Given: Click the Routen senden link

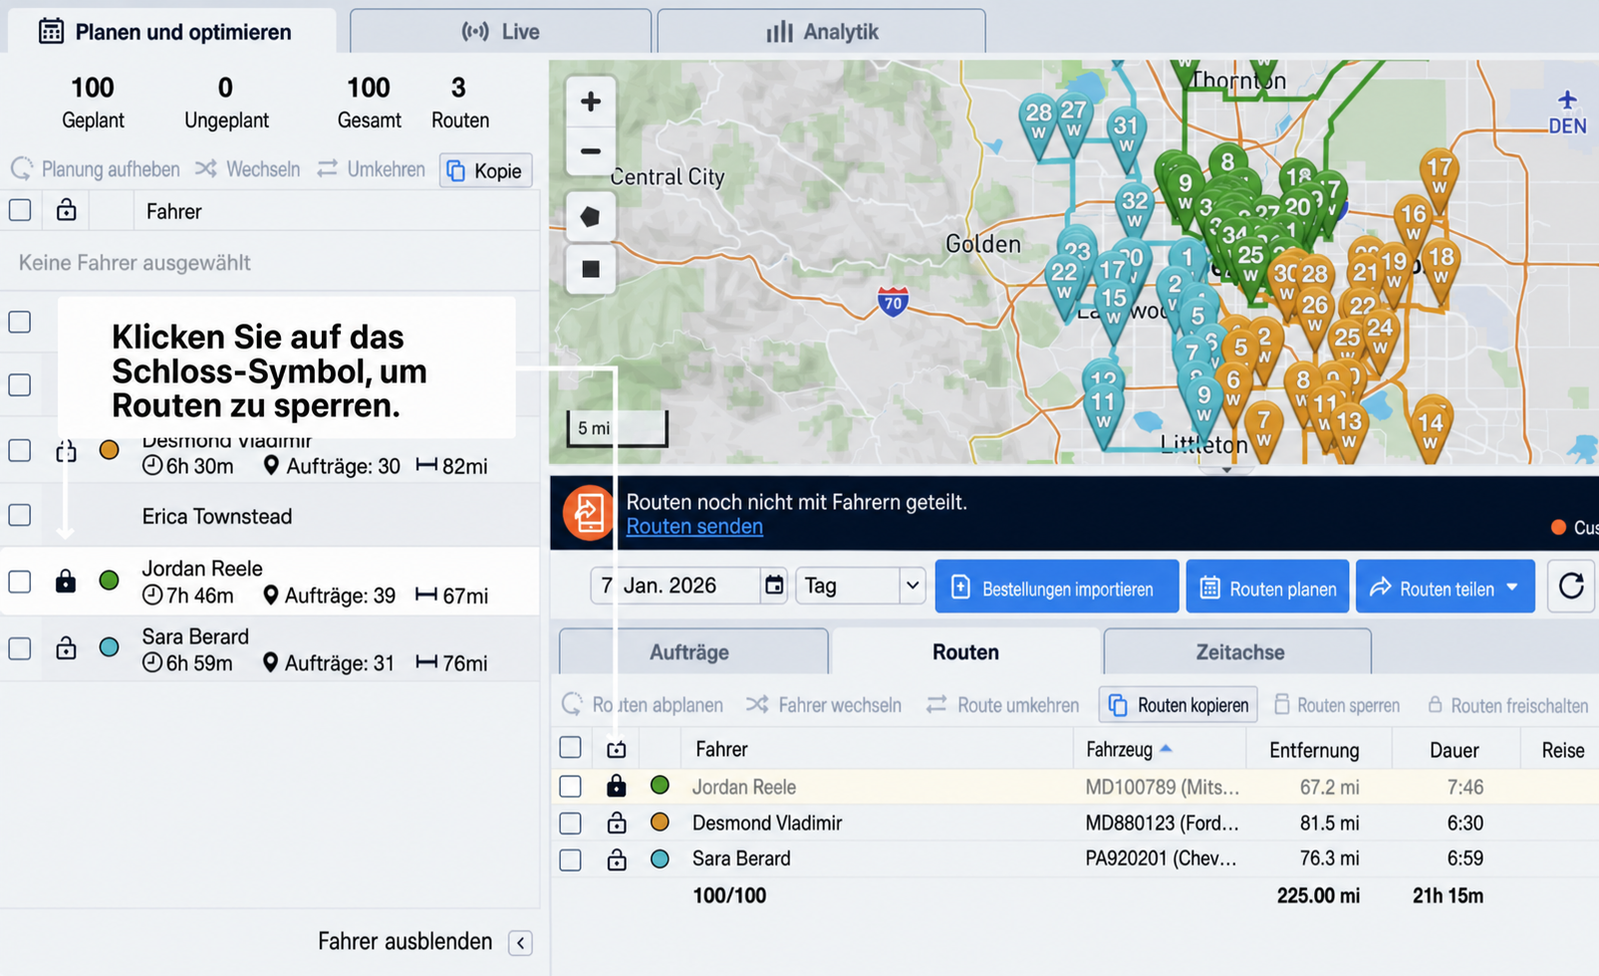Looking at the screenshot, I should tap(694, 527).
